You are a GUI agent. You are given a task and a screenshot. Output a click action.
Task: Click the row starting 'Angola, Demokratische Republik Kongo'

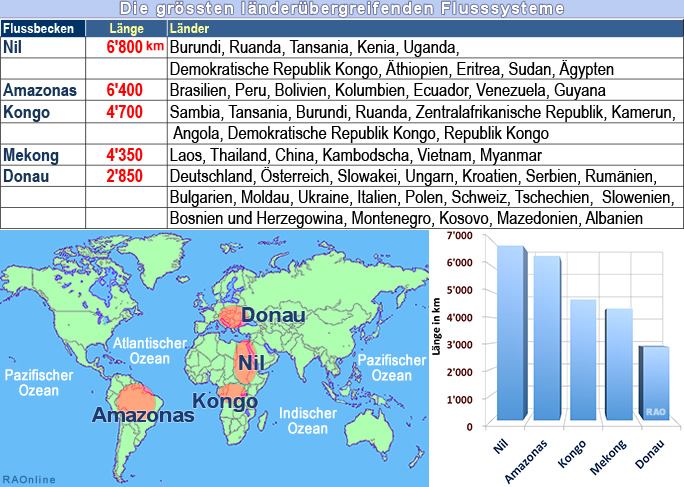425,133
